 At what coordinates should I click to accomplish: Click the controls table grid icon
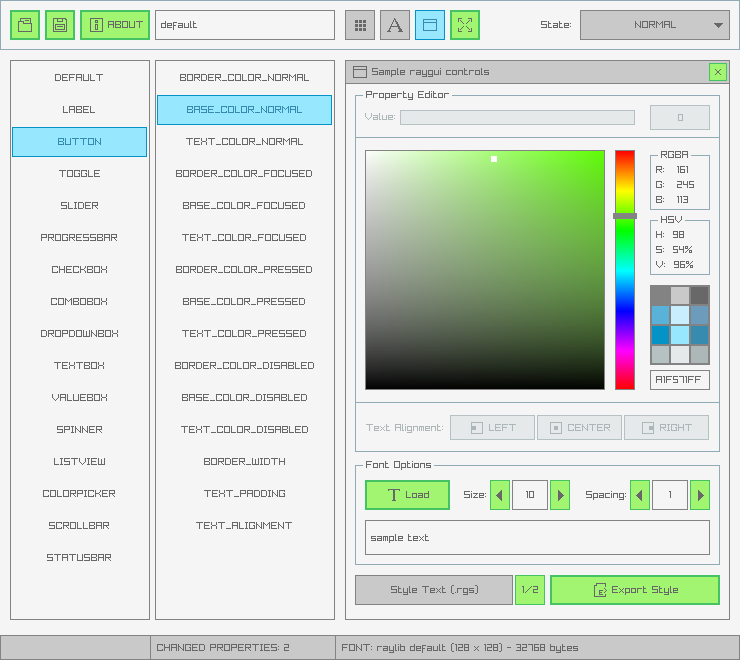[360, 25]
